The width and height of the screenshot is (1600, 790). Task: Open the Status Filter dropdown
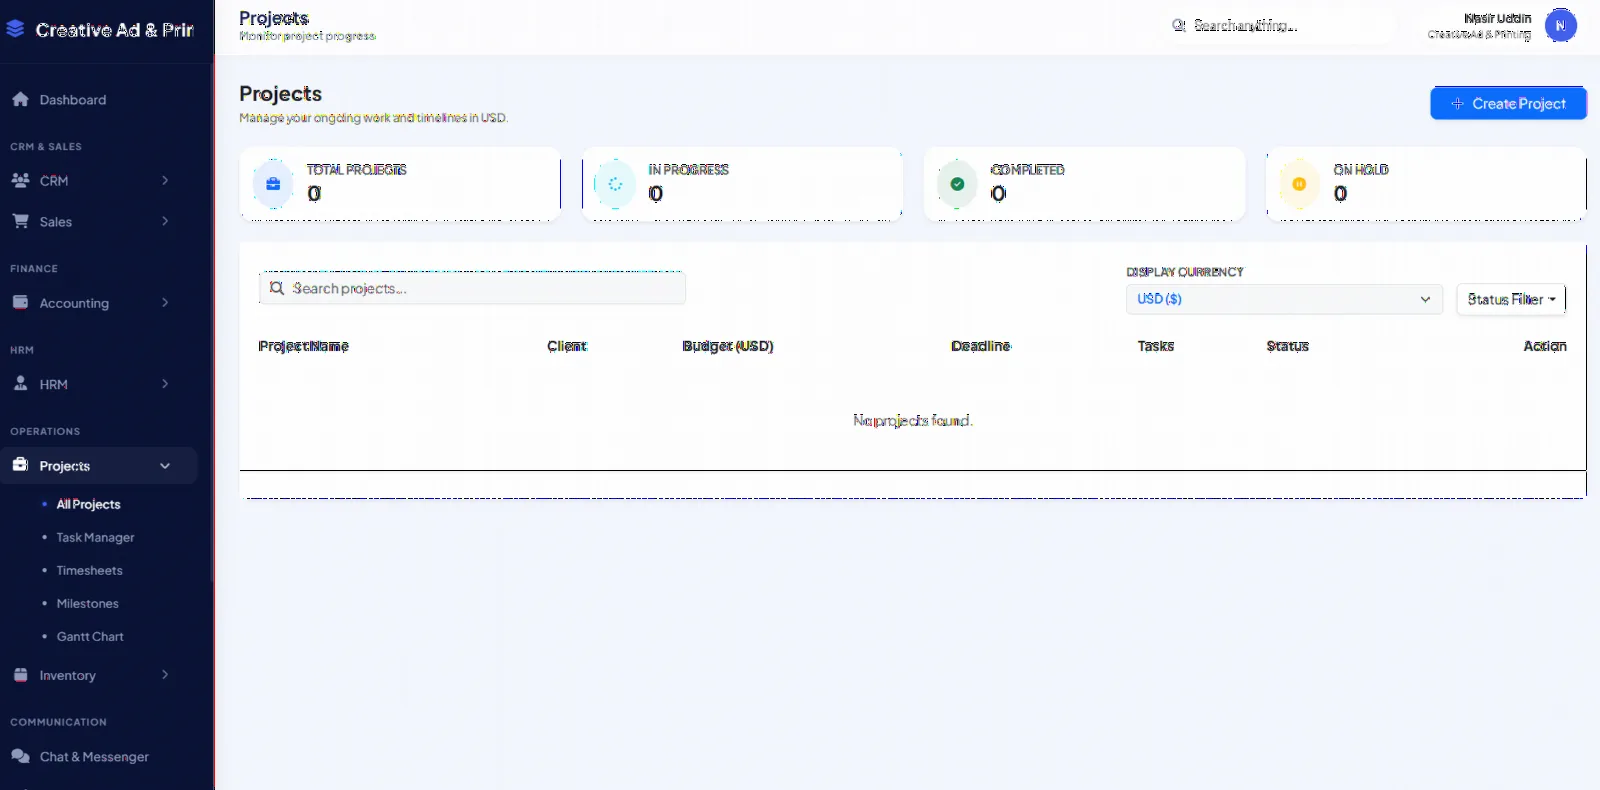pos(1511,299)
